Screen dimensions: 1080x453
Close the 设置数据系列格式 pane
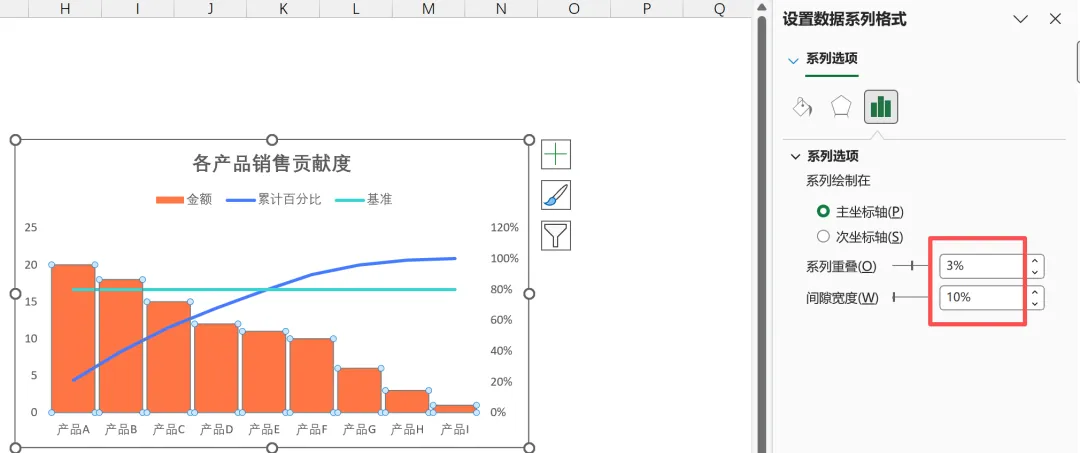(1055, 19)
